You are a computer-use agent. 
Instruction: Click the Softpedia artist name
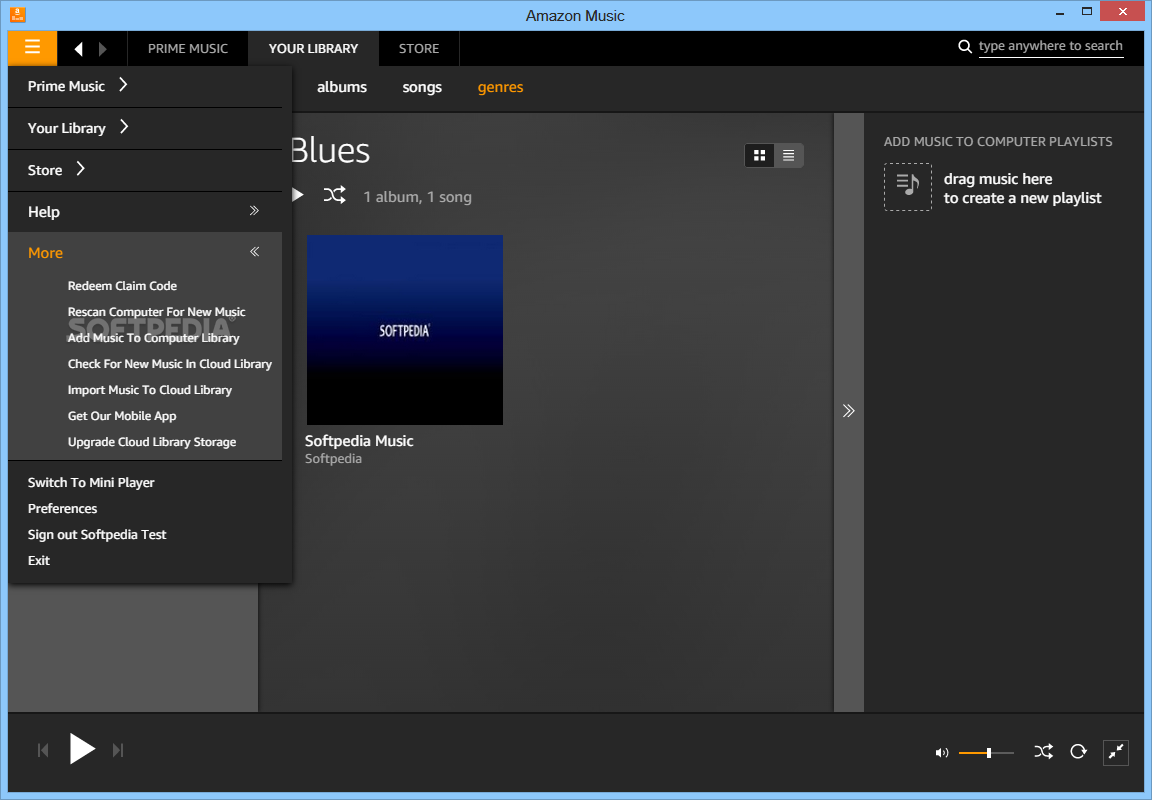click(334, 459)
